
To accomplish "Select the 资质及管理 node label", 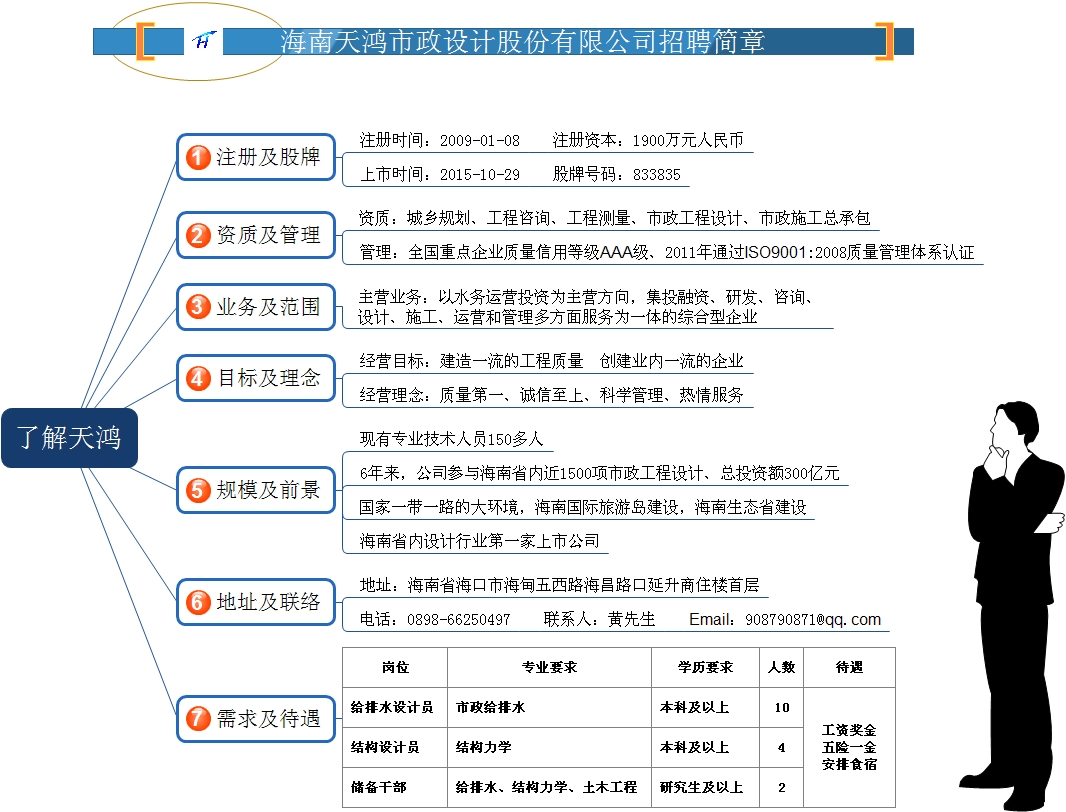I will click(268, 235).
